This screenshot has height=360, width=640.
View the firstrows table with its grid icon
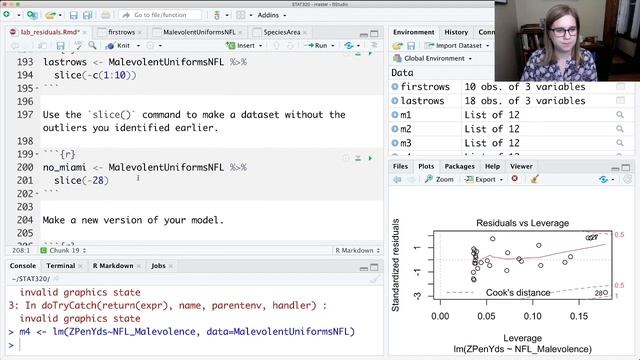(x=620, y=87)
